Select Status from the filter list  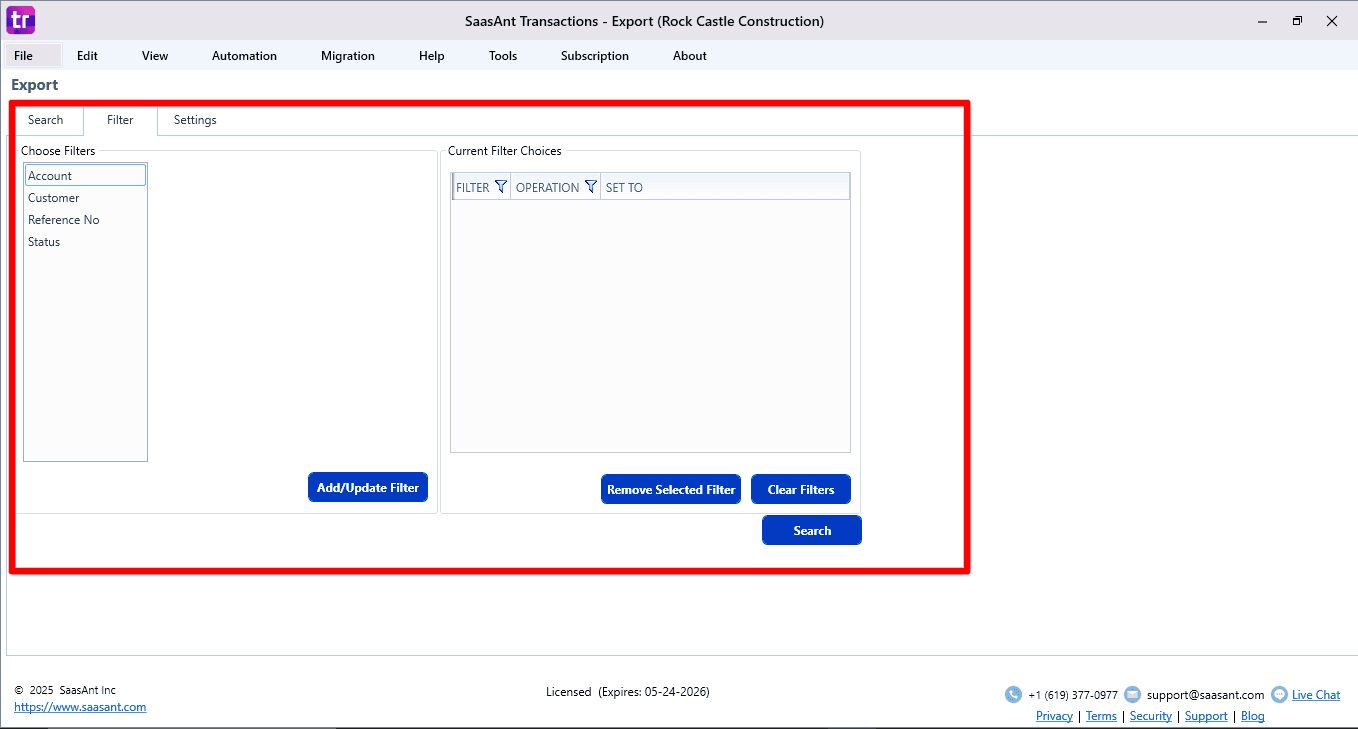tap(44, 241)
